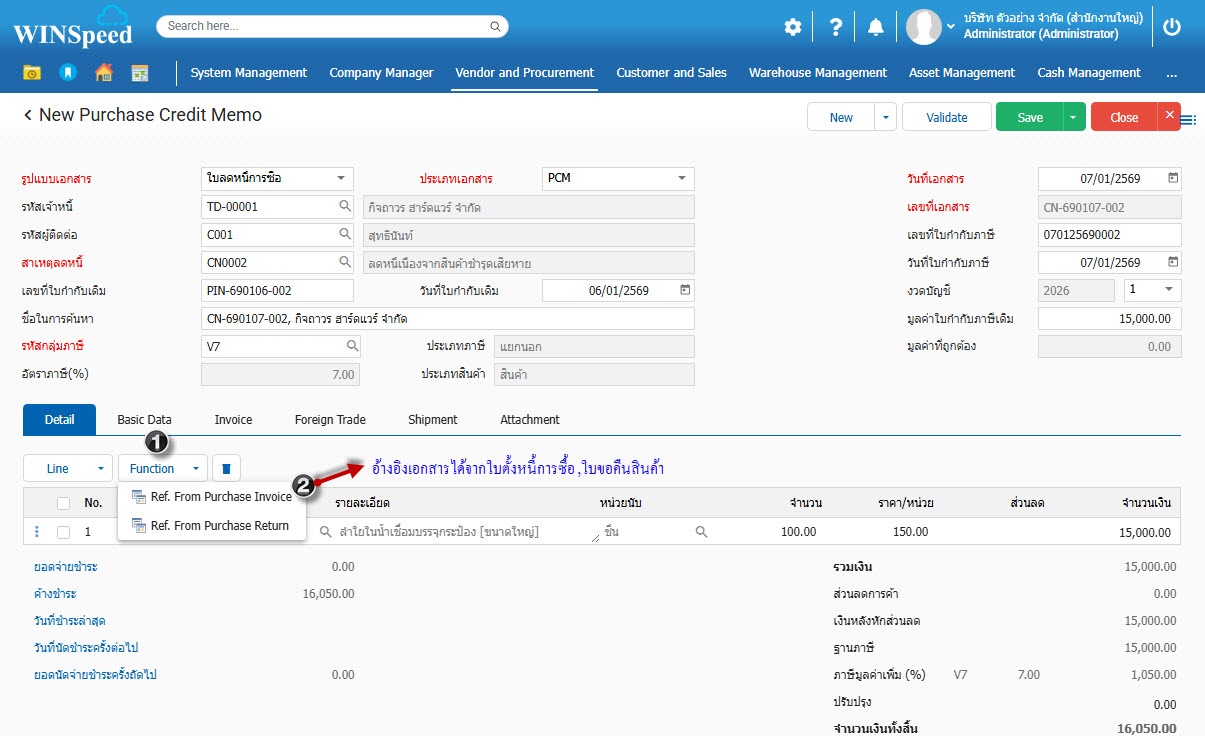Select Ref. From Purchase Invoice

coord(220,497)
